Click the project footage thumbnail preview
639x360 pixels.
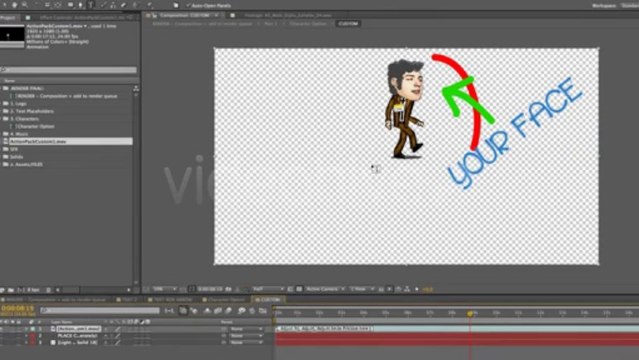pyautogui.click(x=12, y=35)
